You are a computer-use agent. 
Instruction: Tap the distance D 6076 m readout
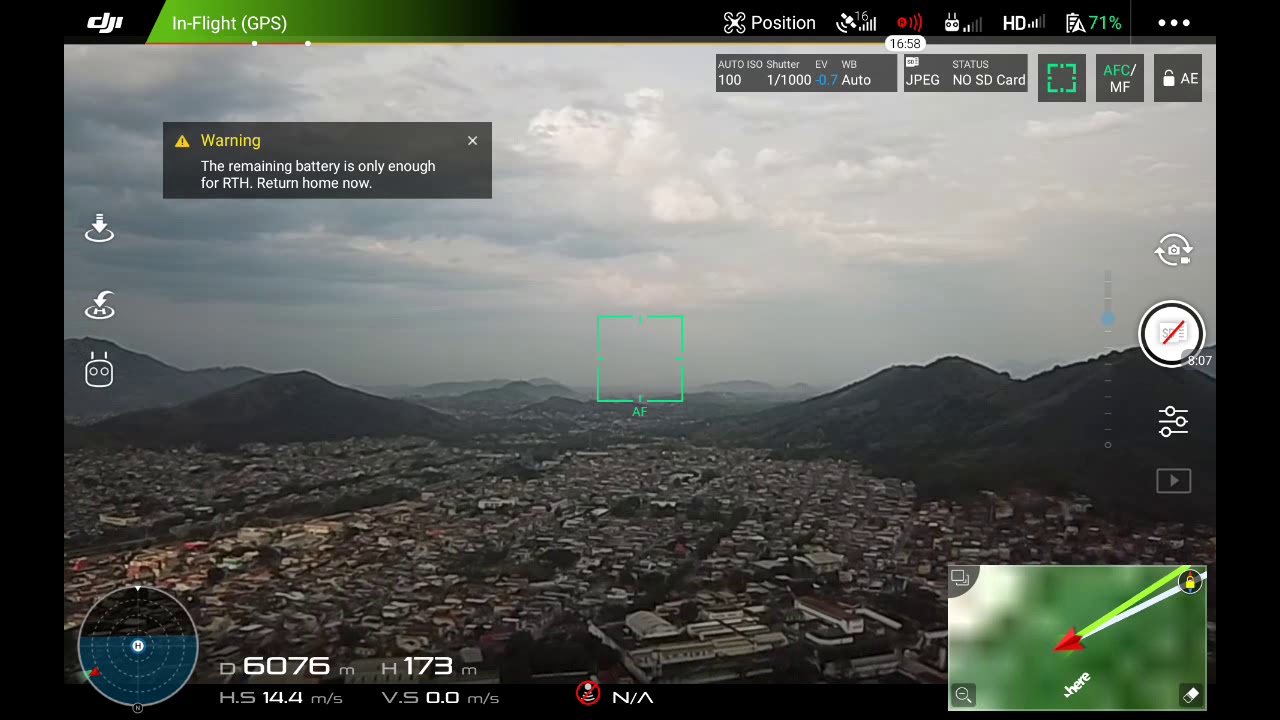pos(287,667)
